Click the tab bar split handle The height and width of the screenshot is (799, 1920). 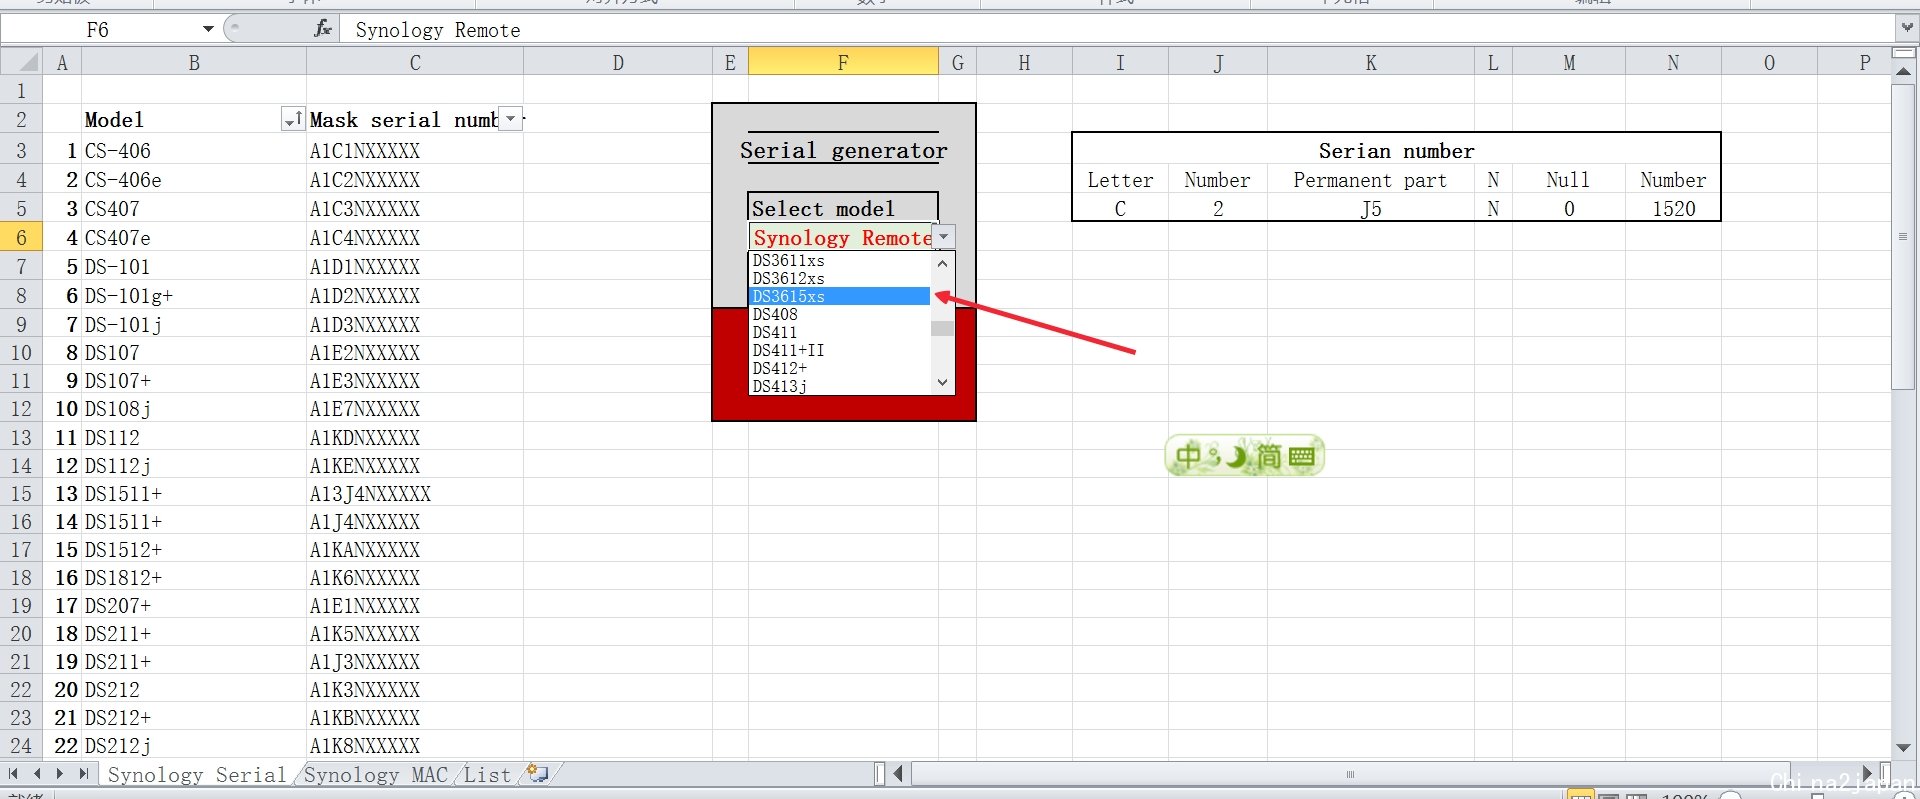click(x=880, y=773)
